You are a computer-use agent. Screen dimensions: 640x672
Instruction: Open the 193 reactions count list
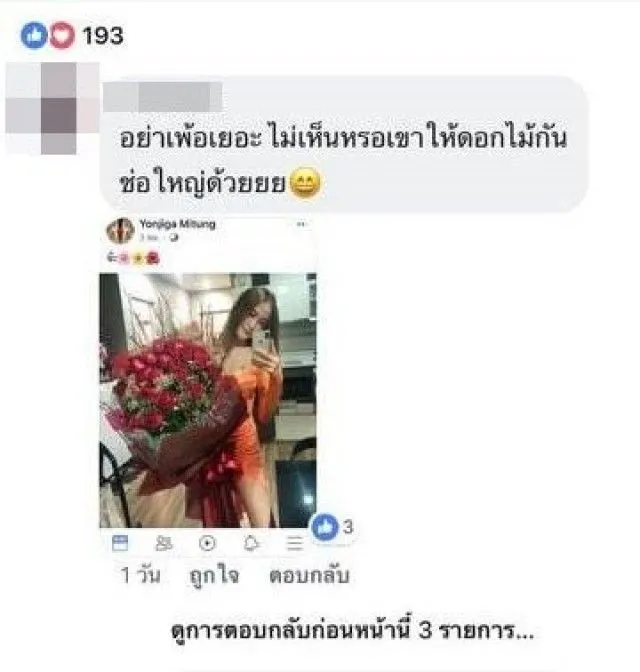coord(103,36)
